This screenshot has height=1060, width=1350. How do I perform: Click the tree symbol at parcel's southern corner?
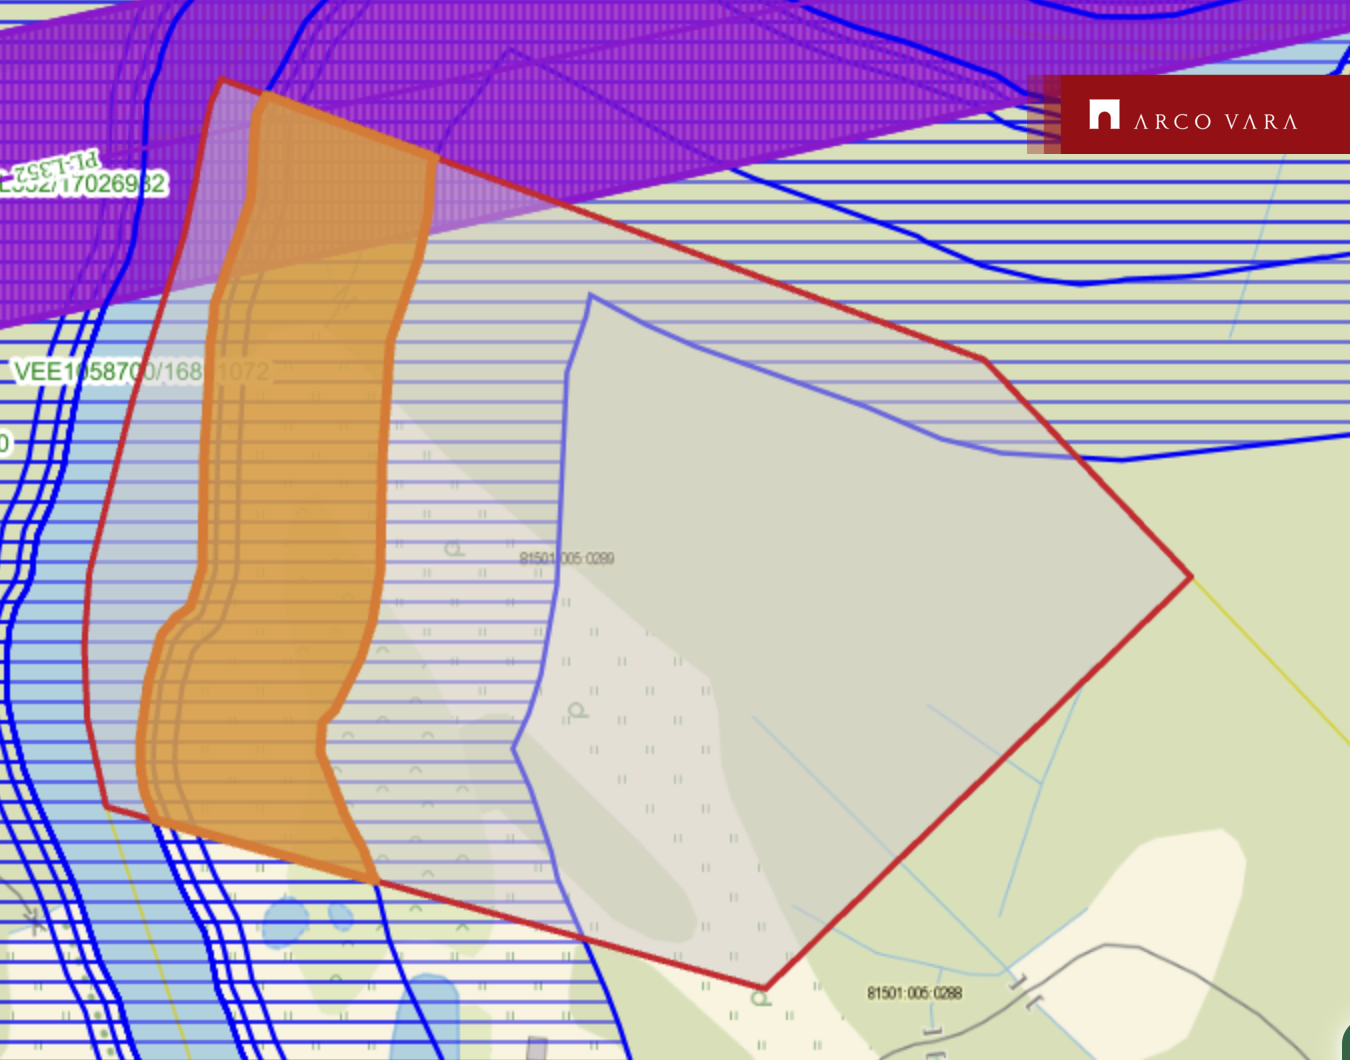[x=761, y=997]
